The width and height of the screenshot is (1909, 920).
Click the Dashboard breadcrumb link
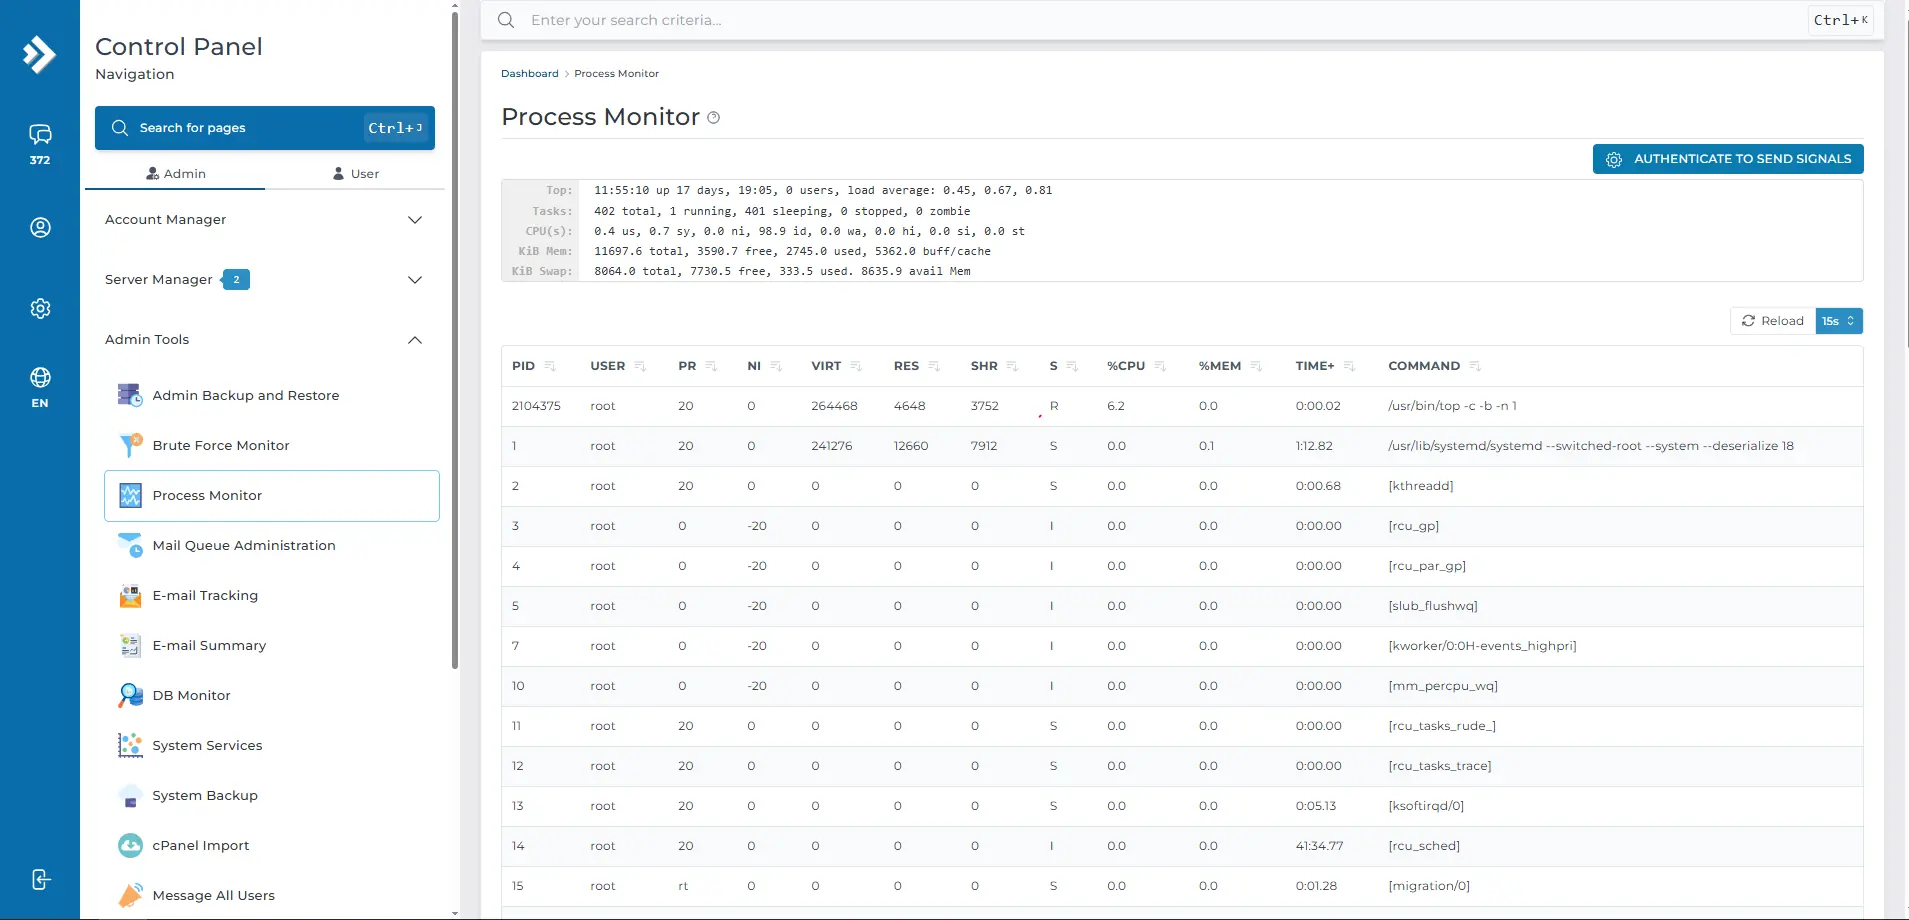pyautogui.click(x=529, y=74)
